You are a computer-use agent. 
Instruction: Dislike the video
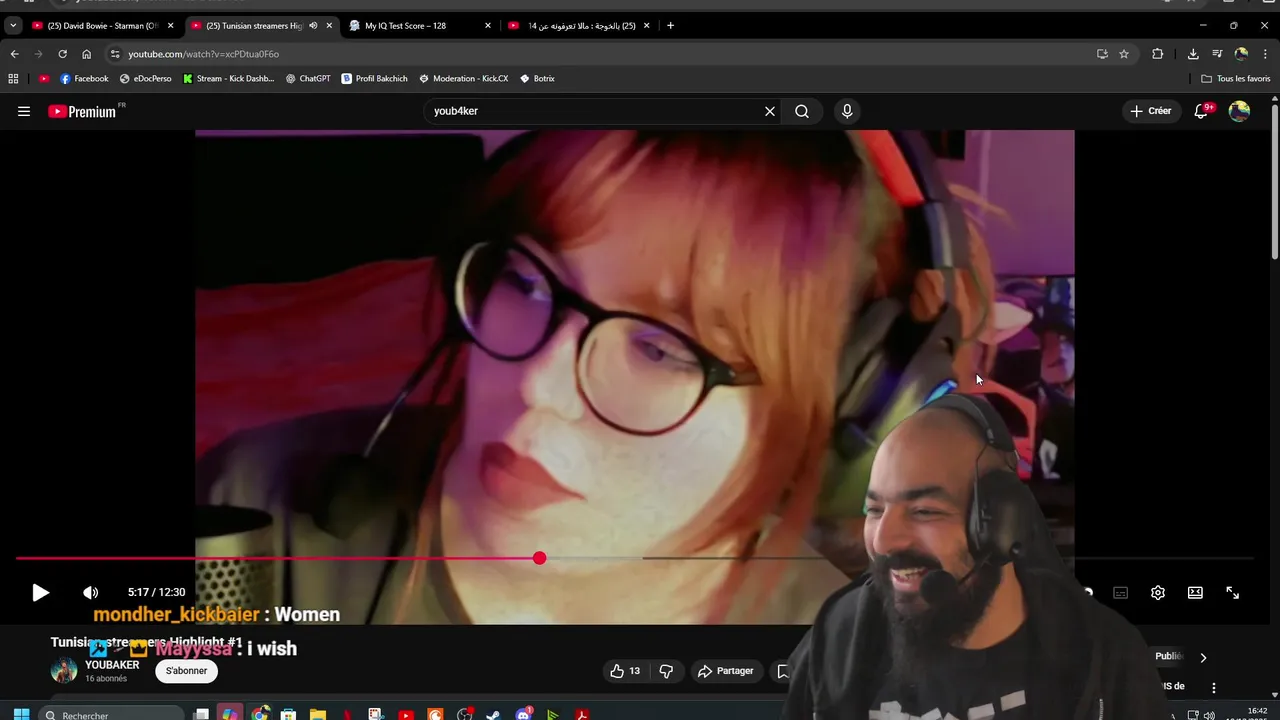pyautogui.click(x=666, y=671)
